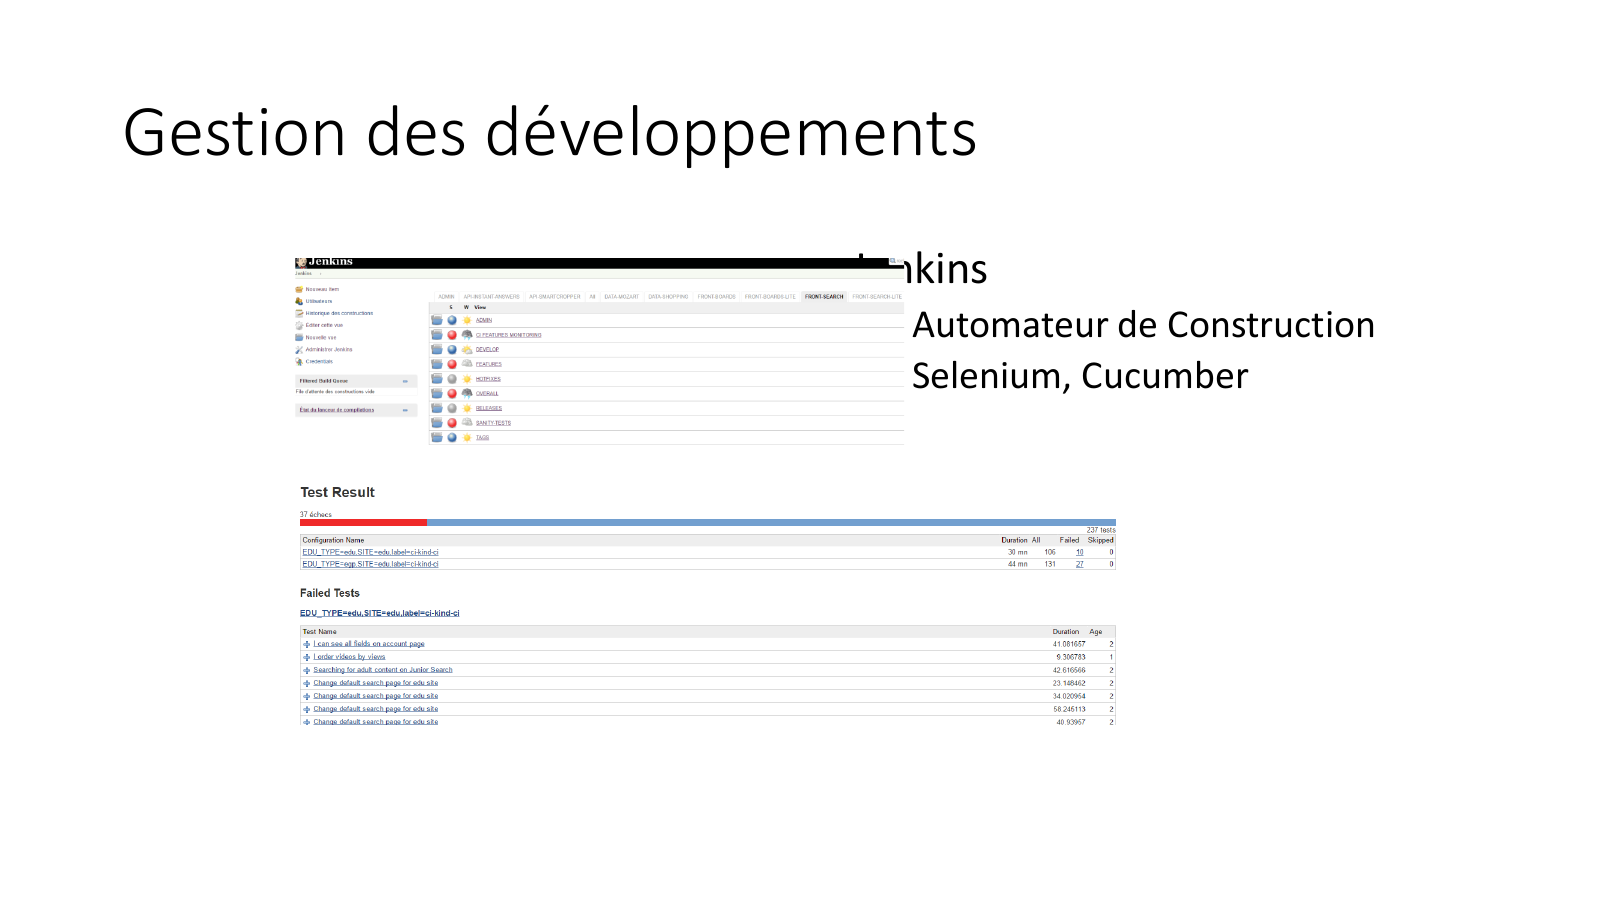Click 'I order videos by views' test link

349,657
